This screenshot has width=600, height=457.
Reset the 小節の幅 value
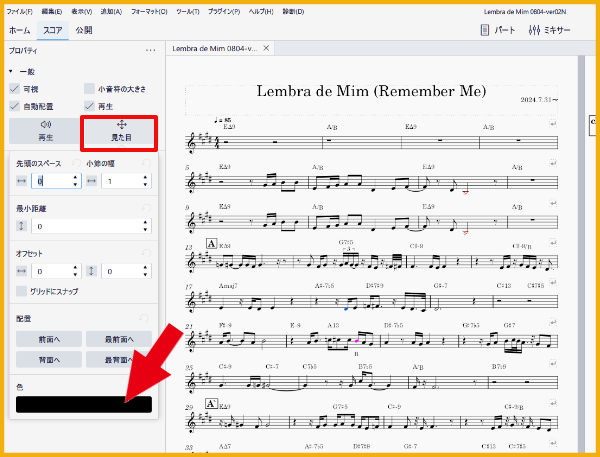coord(146,163)
